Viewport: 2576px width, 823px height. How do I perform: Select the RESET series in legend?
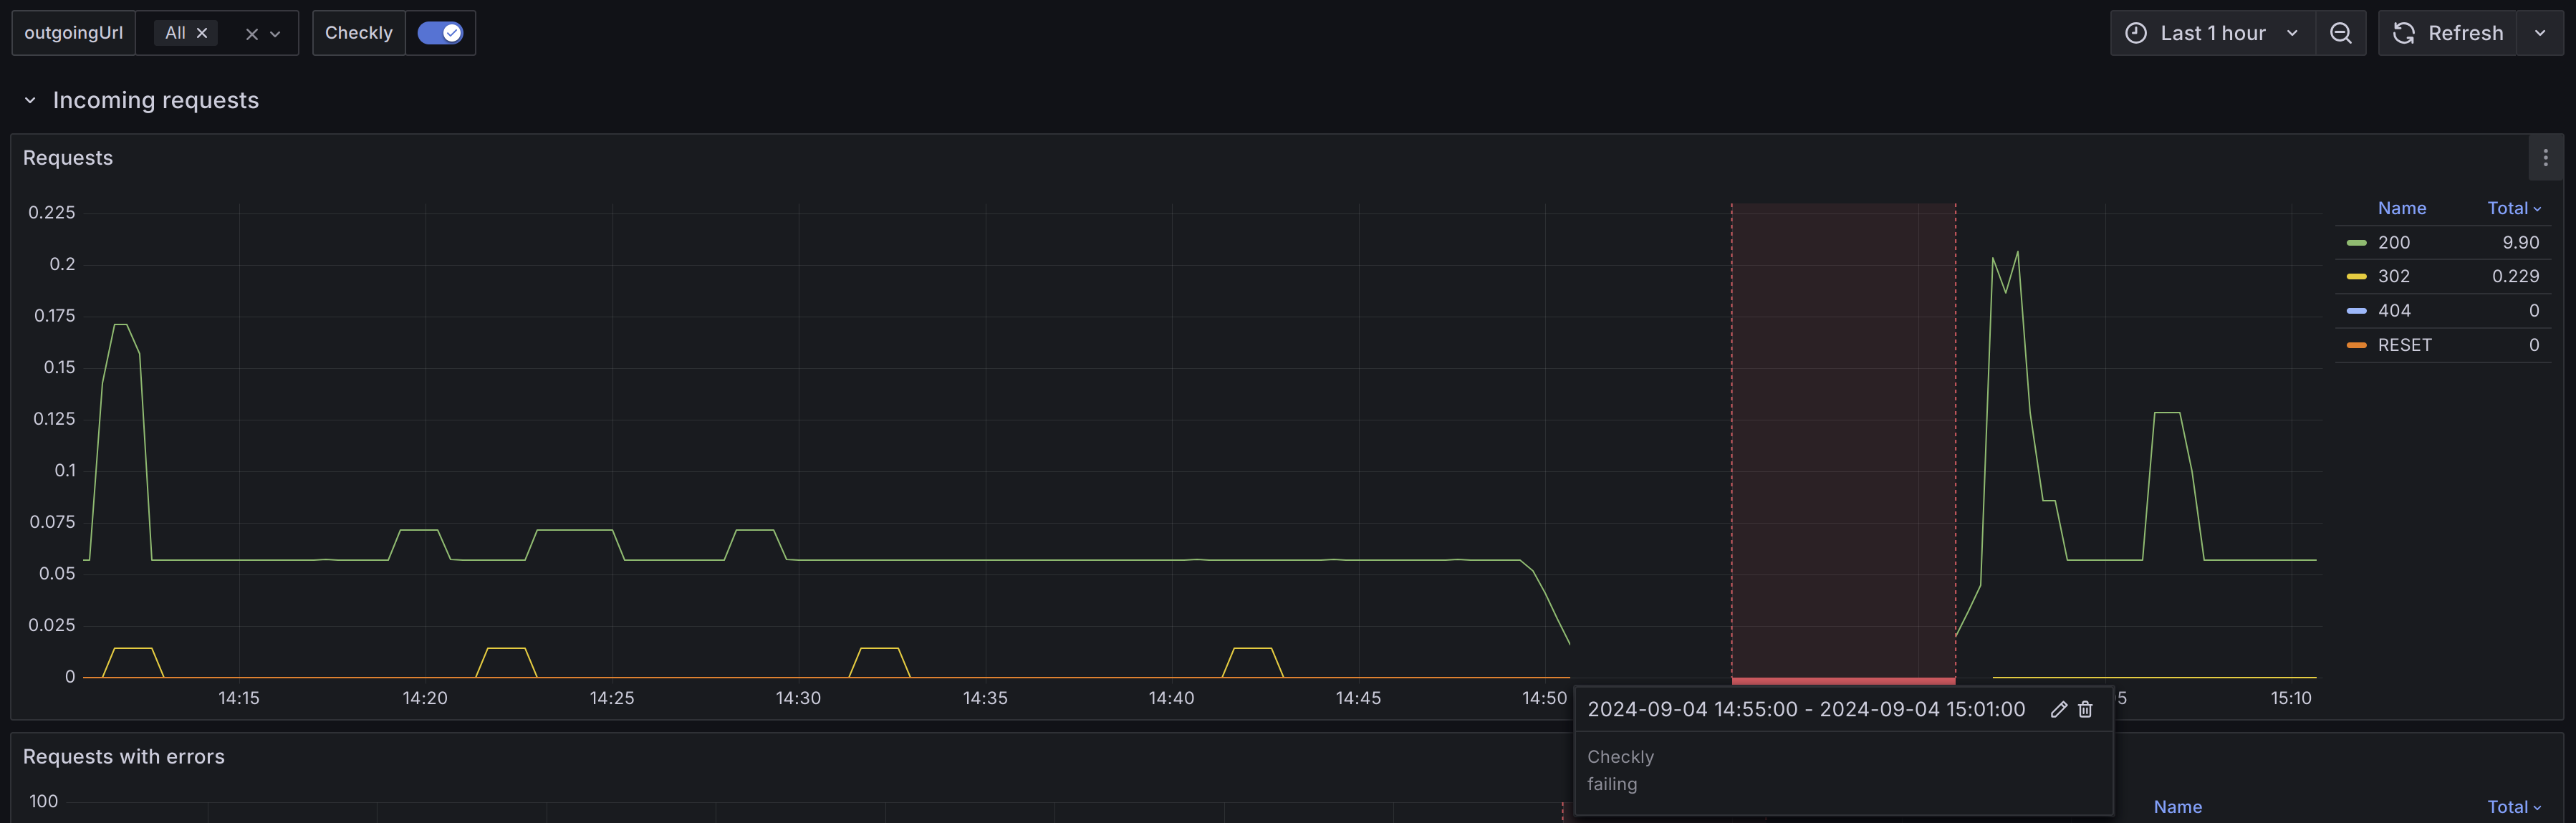coord(2404,345)
